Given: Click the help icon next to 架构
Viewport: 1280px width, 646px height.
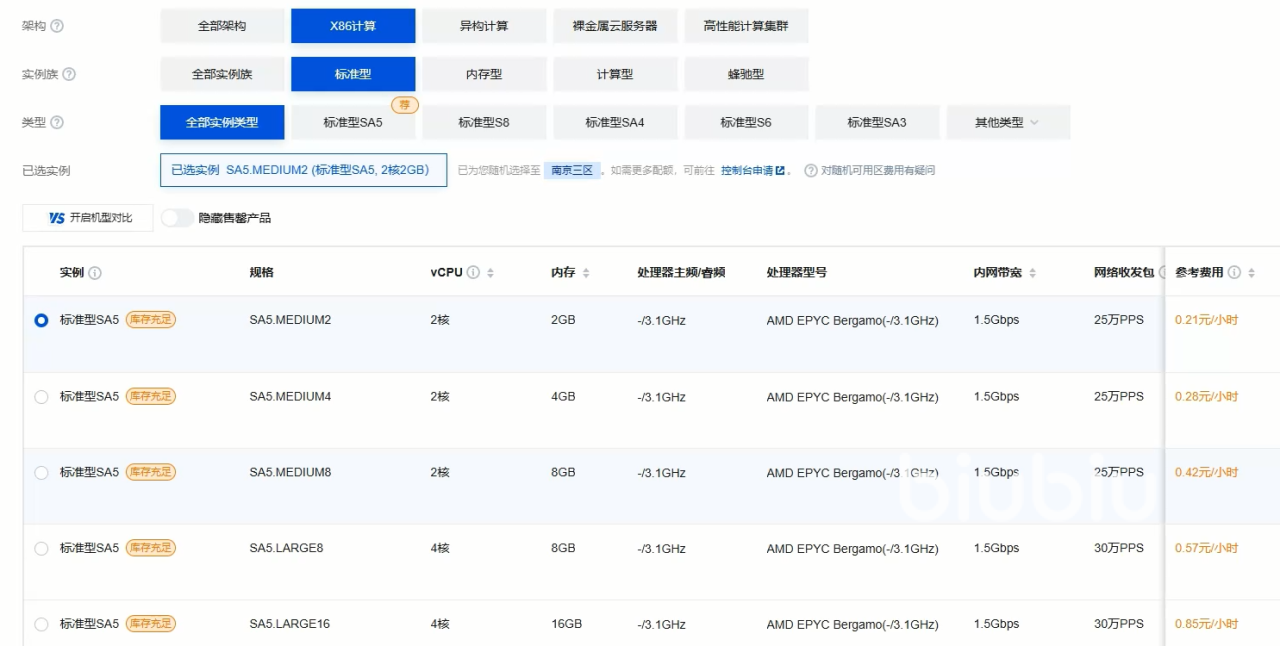Looking at the screenshot, I should tap(57, 26).
